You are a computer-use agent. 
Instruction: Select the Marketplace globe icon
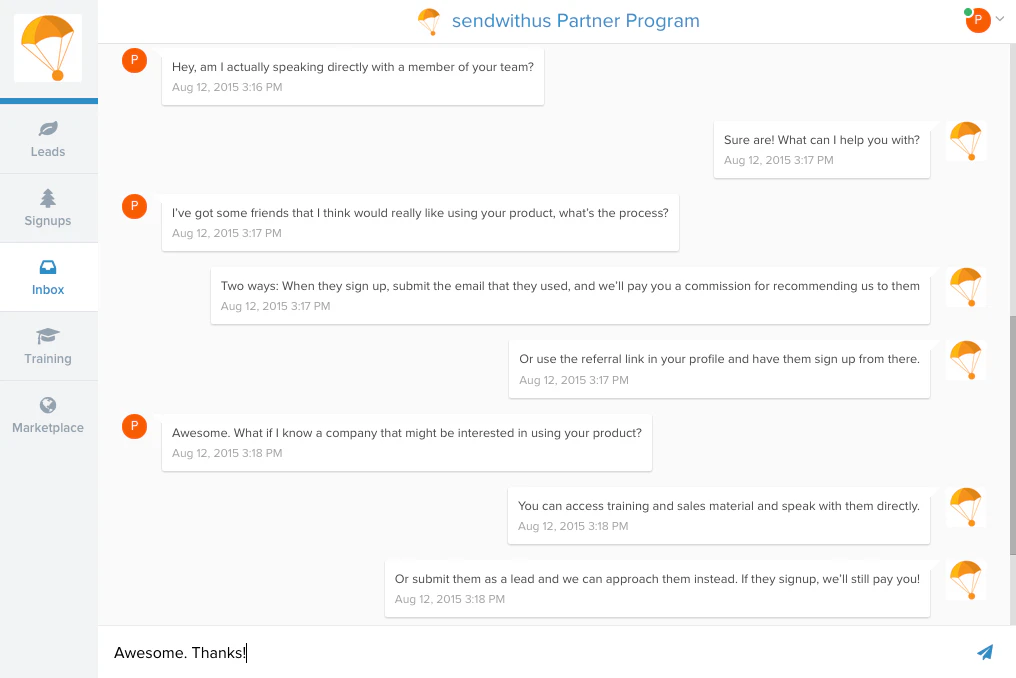(x=47, y=406)
